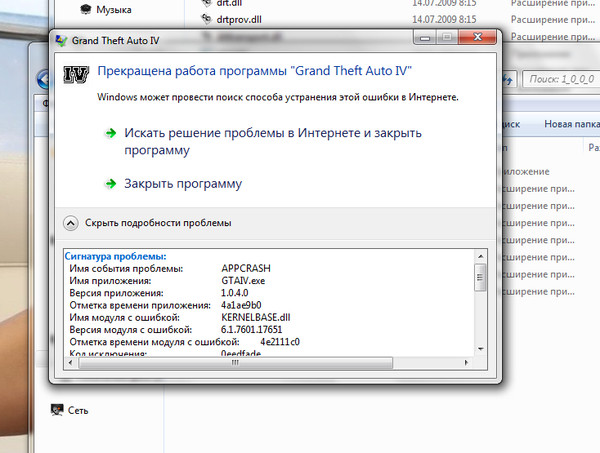The image size is (600, 453).
Task: Click the down arrow of the details vertical scrollbar
Action: point(481,349)
